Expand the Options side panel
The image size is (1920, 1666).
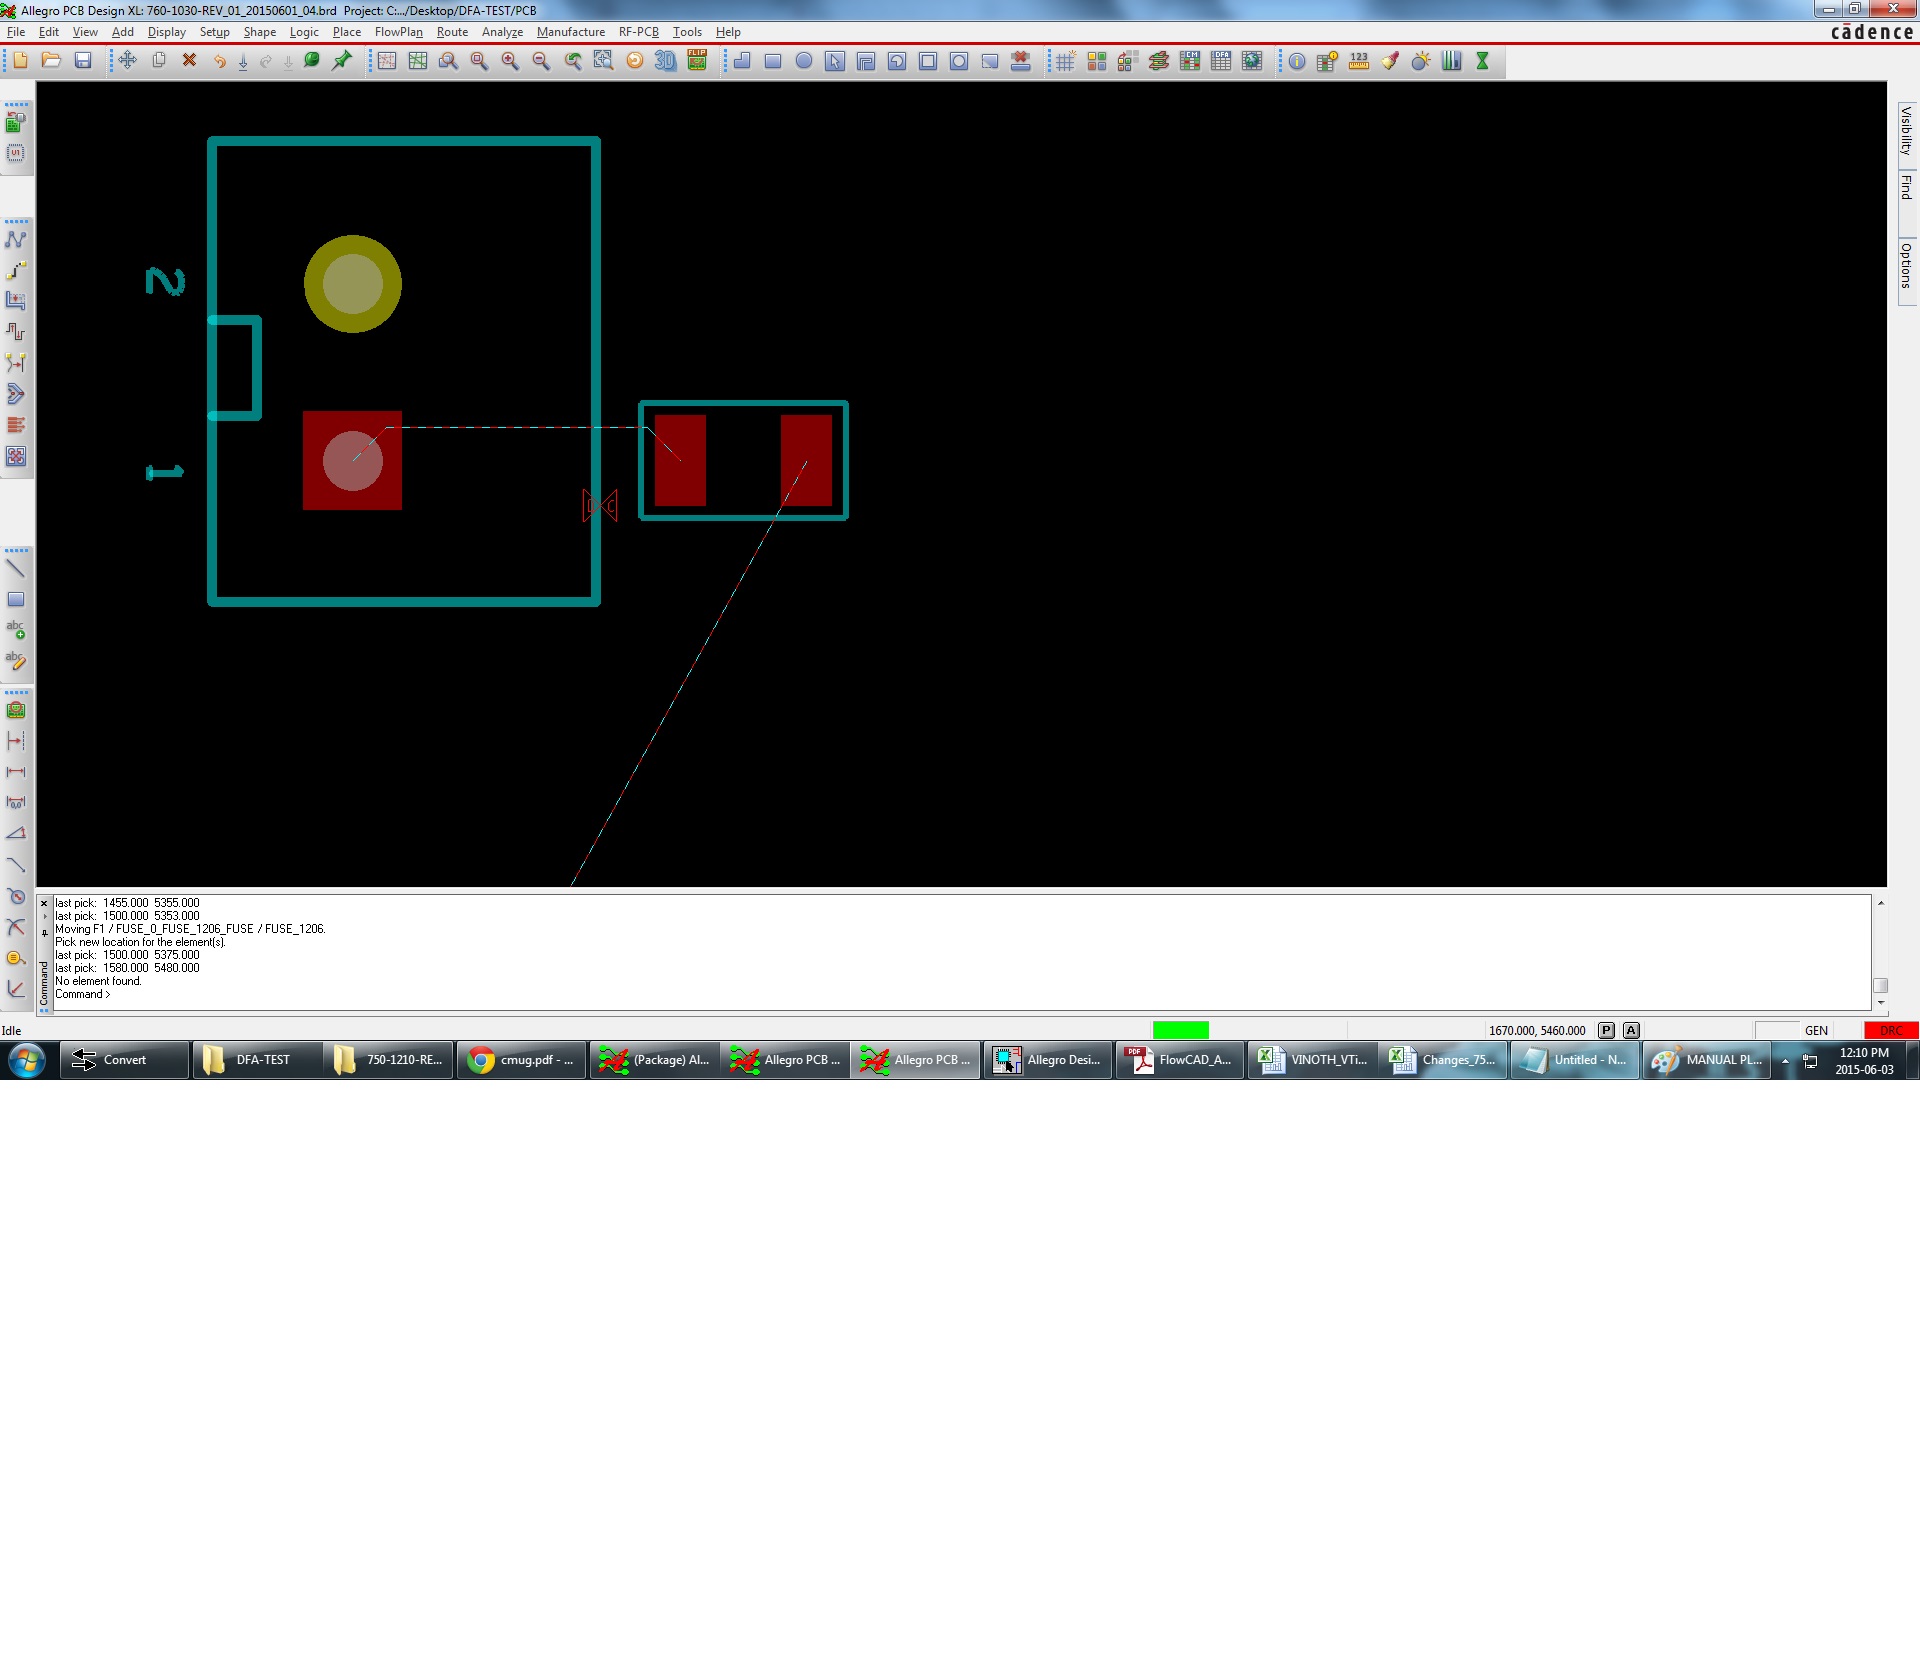click(x=1906, y=265)
